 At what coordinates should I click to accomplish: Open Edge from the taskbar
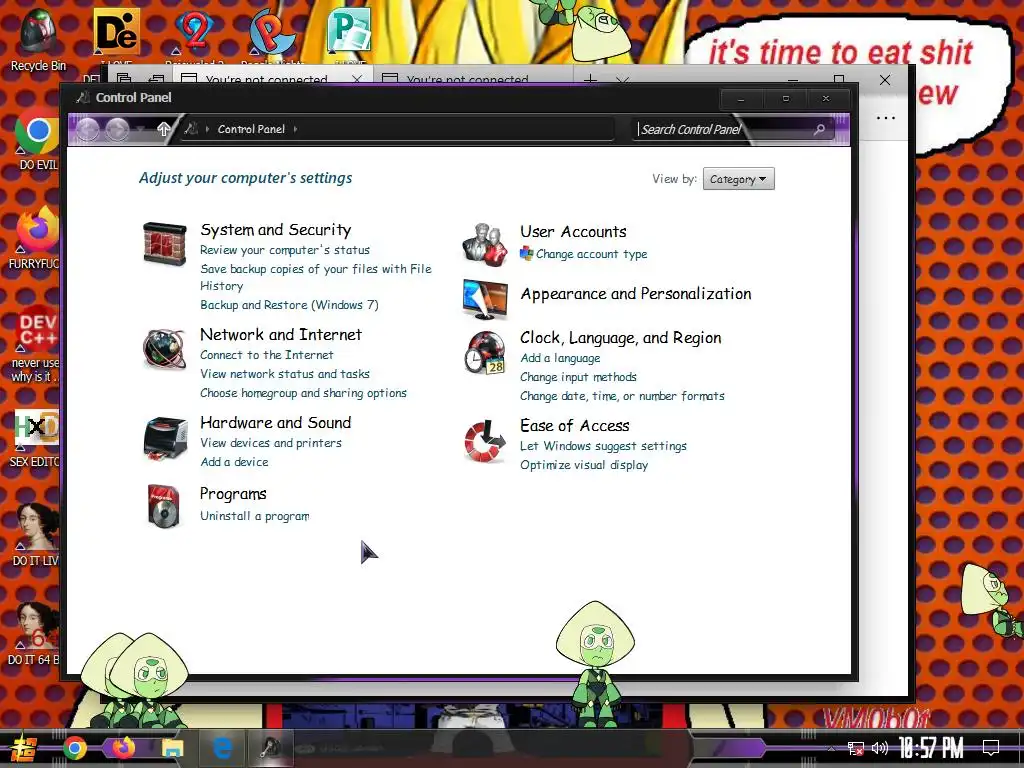(x=221, y=748)
